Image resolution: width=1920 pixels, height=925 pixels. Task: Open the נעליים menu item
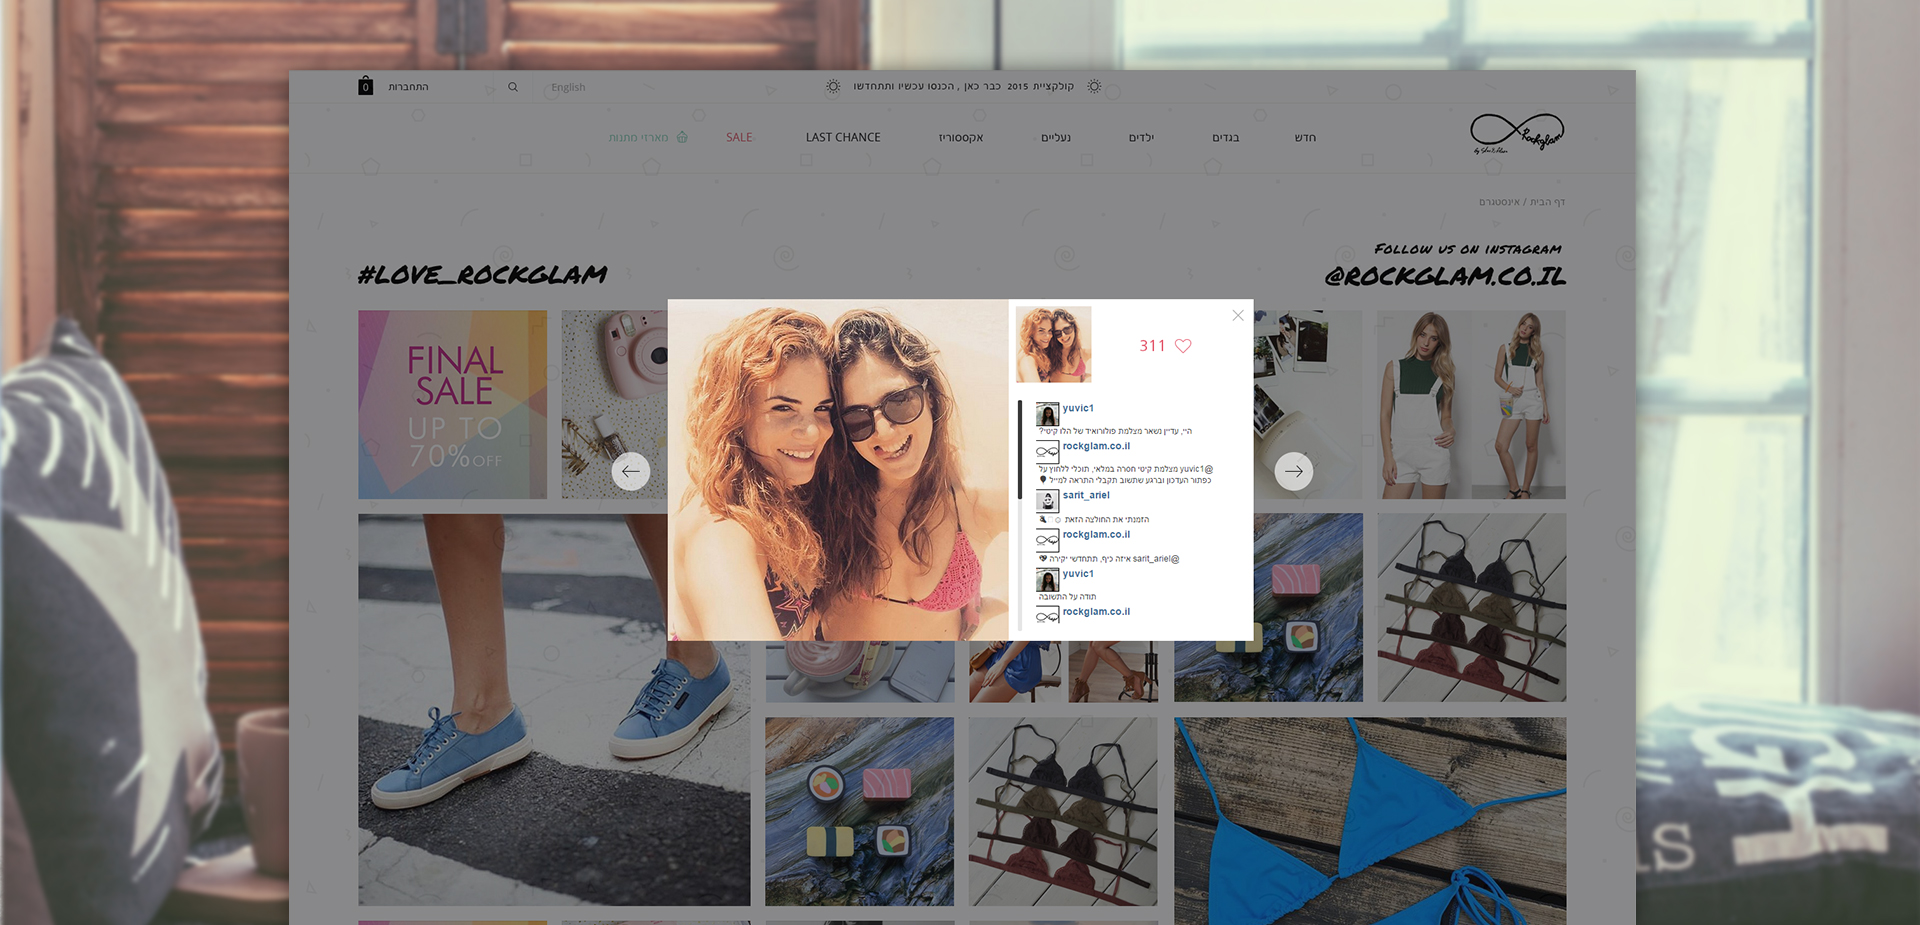(x=1056, y=138)
